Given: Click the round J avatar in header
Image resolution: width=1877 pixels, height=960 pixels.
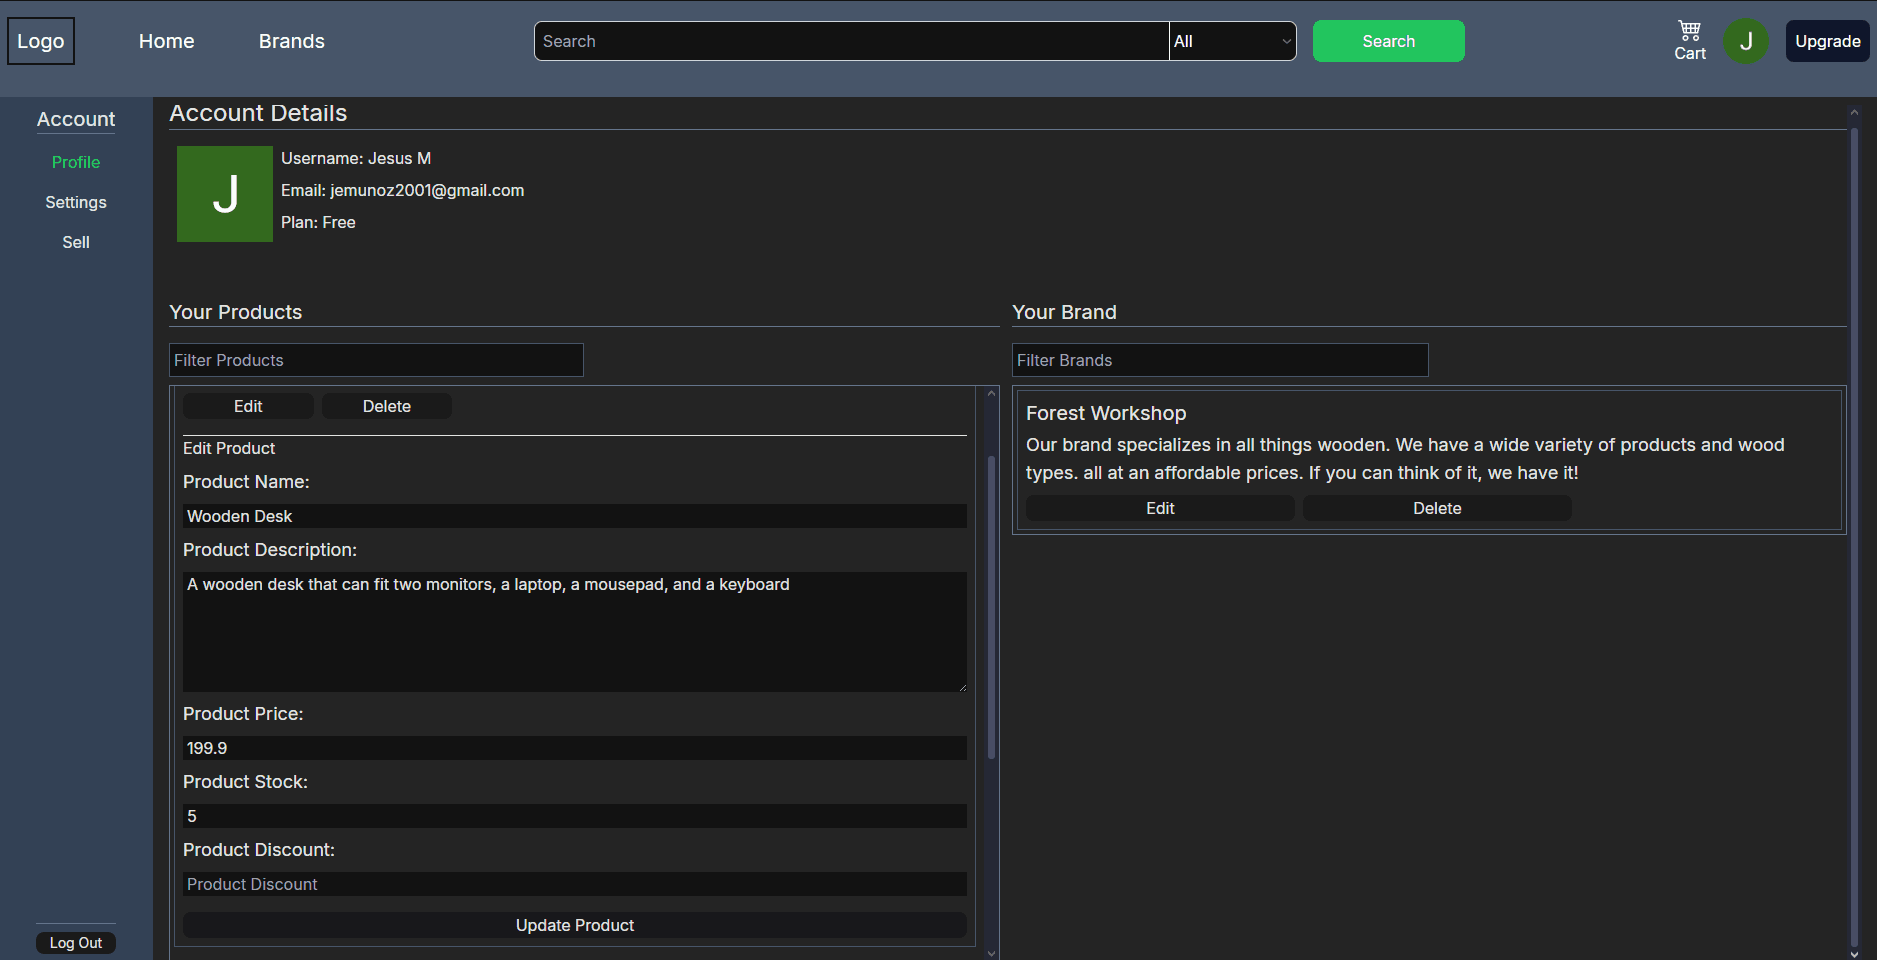Looking at the screenshot, I should click(1745, 41).
